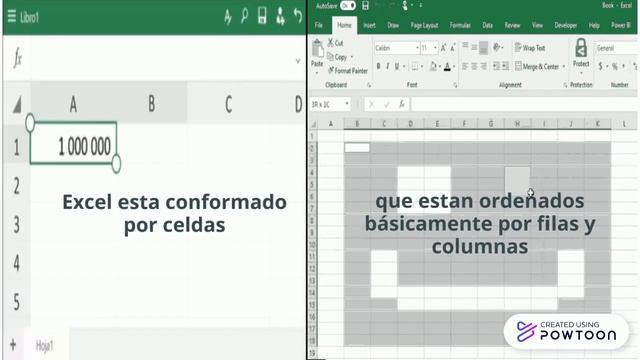Switch to the Developer tab
The image size is (640, 360).
[x=566, y=25]
